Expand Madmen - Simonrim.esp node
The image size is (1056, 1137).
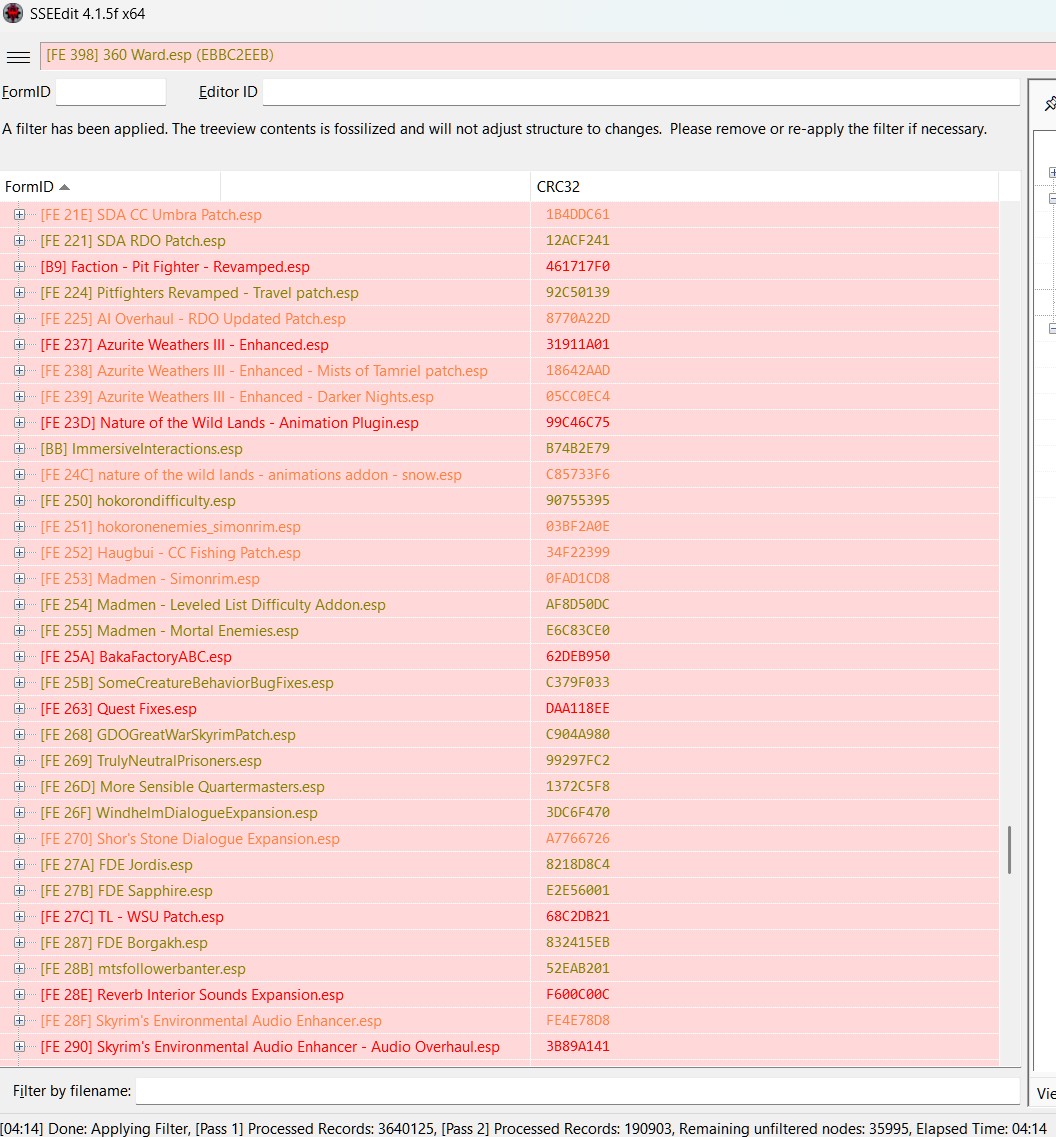coord(20,579)
